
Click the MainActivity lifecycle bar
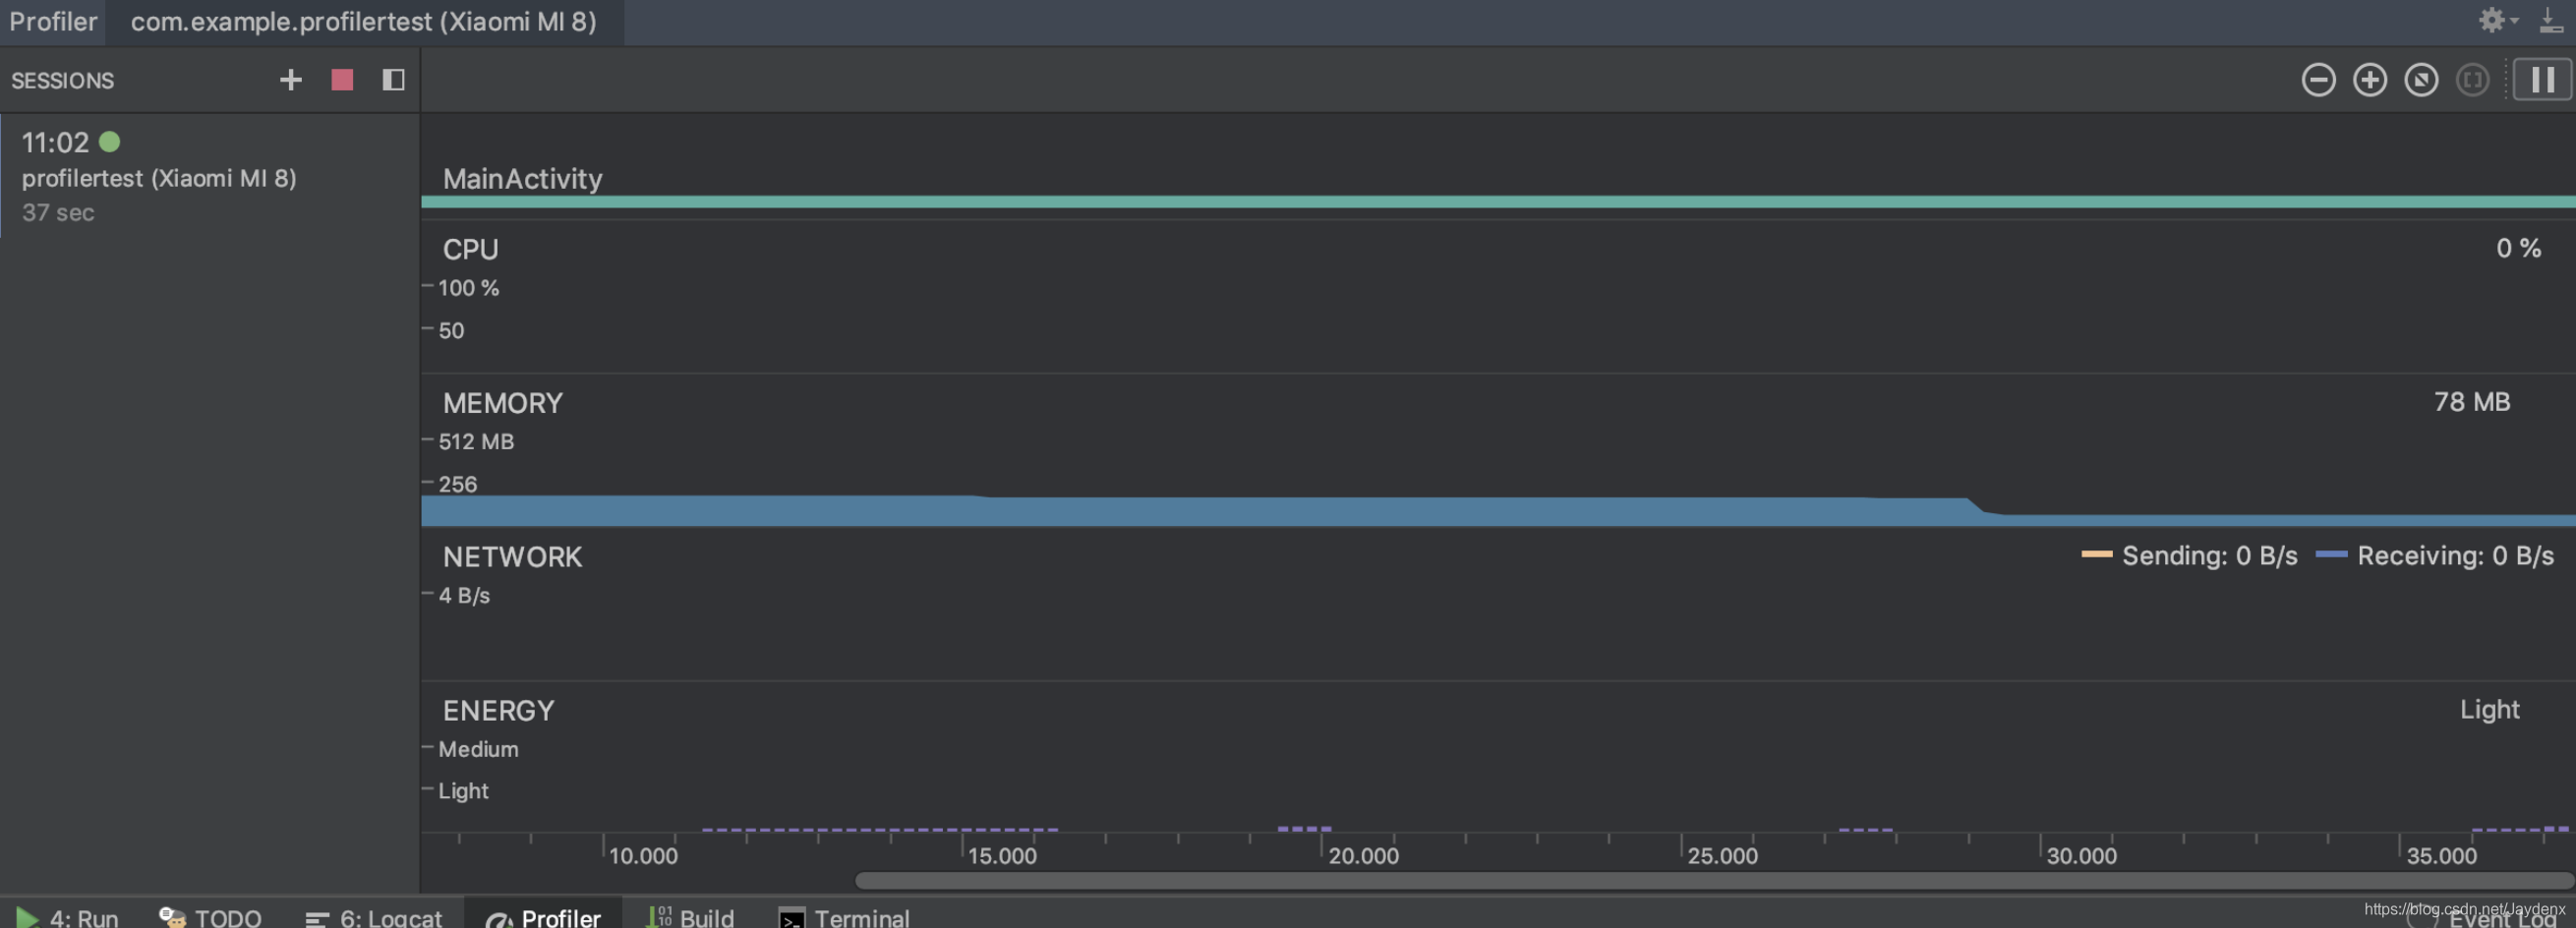click(1498, 202)
